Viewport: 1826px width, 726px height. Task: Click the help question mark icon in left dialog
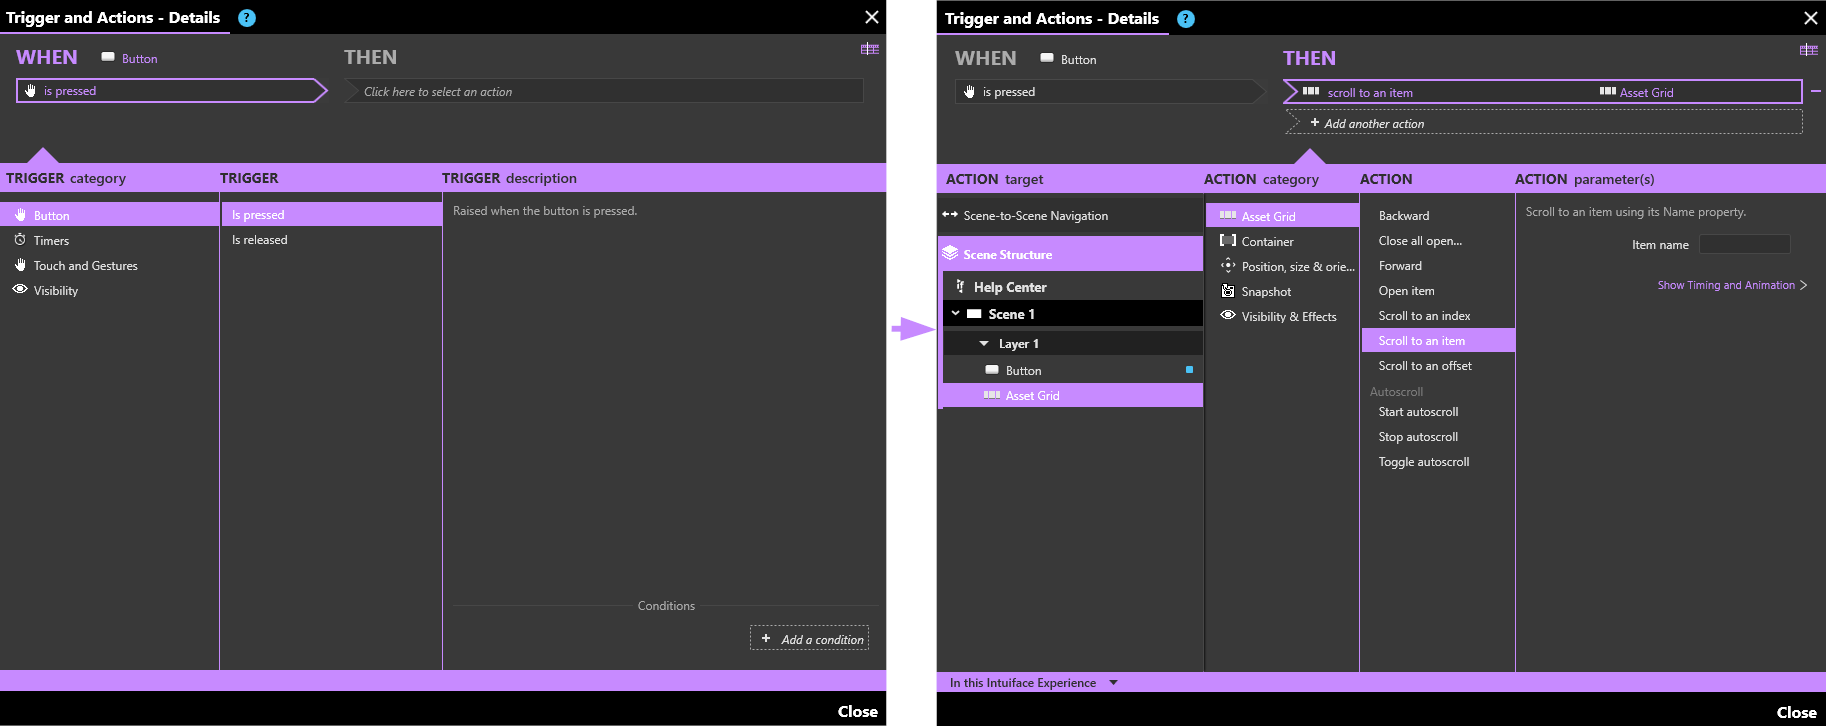[x=247, y=18]
